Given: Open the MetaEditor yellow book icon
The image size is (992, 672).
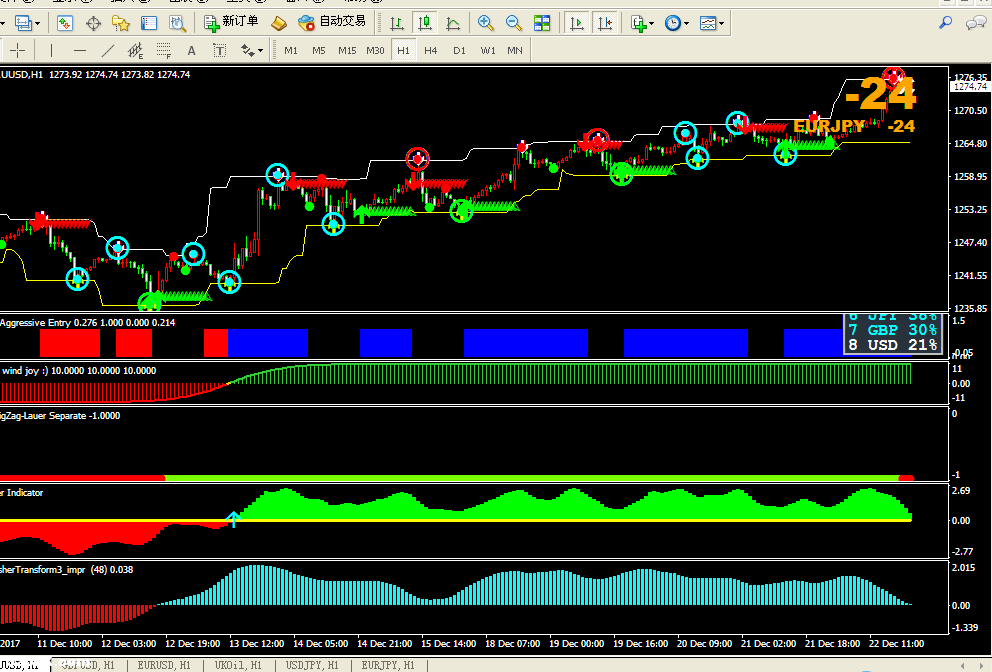Looking at the screenshot, I should coord(278,24).
